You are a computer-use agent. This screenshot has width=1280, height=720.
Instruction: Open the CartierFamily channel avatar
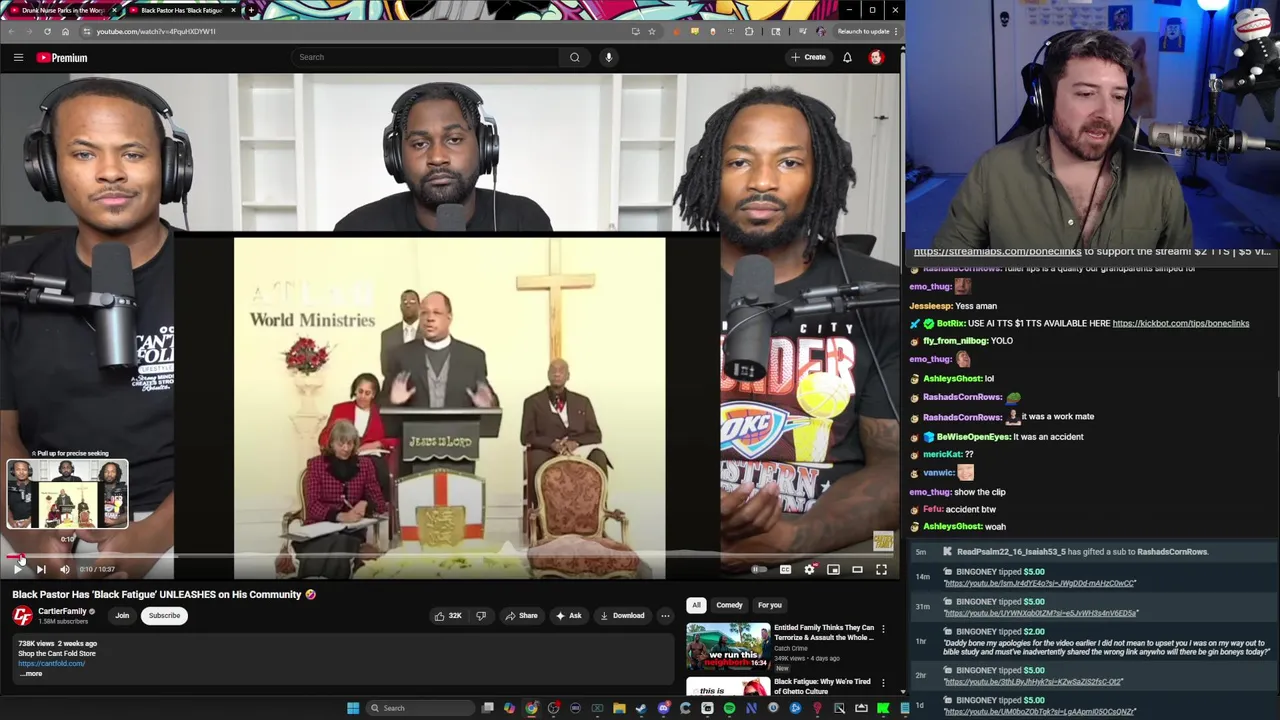[22, 616]
